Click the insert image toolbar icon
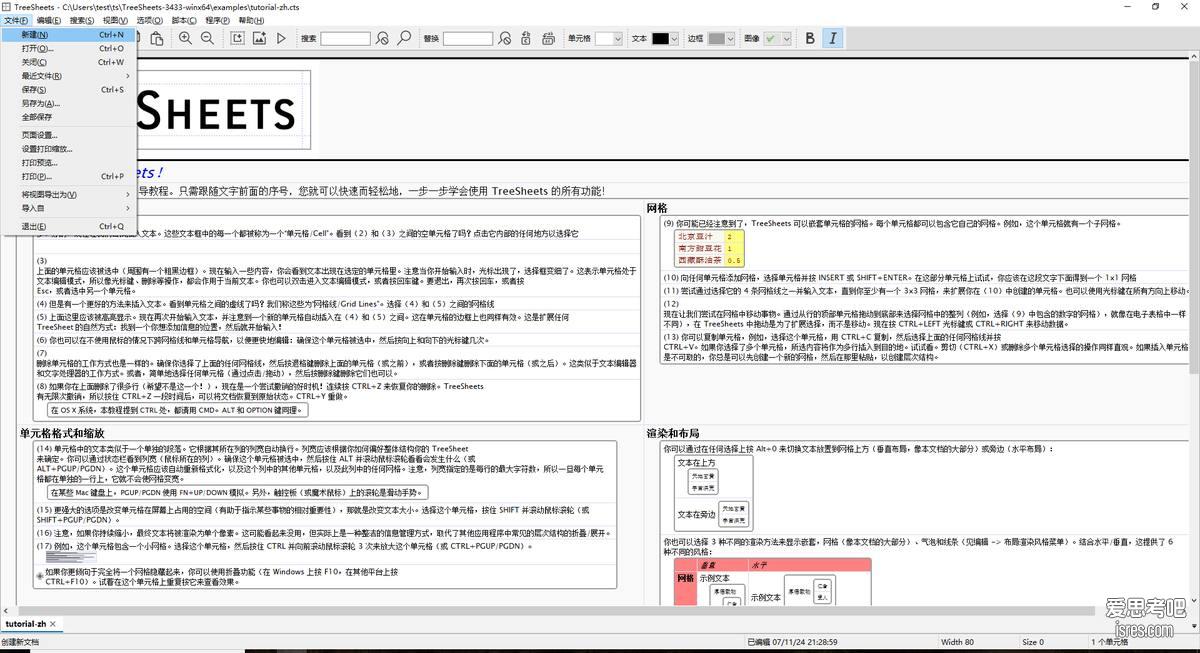The image size is (1200, 653). point(259,38)
